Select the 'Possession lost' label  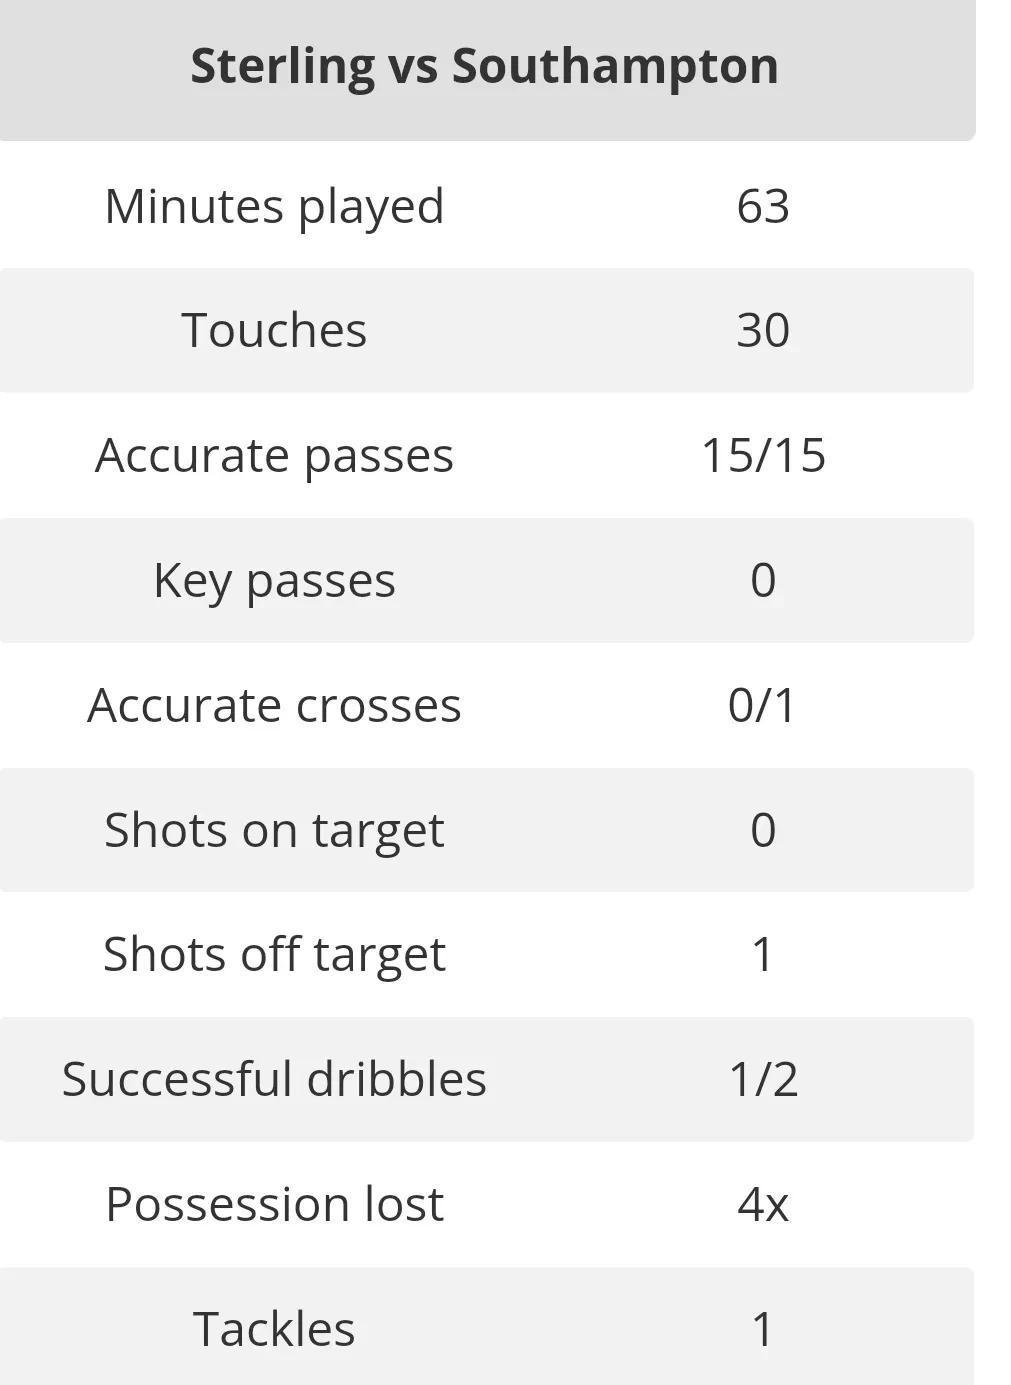[274, 1205]
